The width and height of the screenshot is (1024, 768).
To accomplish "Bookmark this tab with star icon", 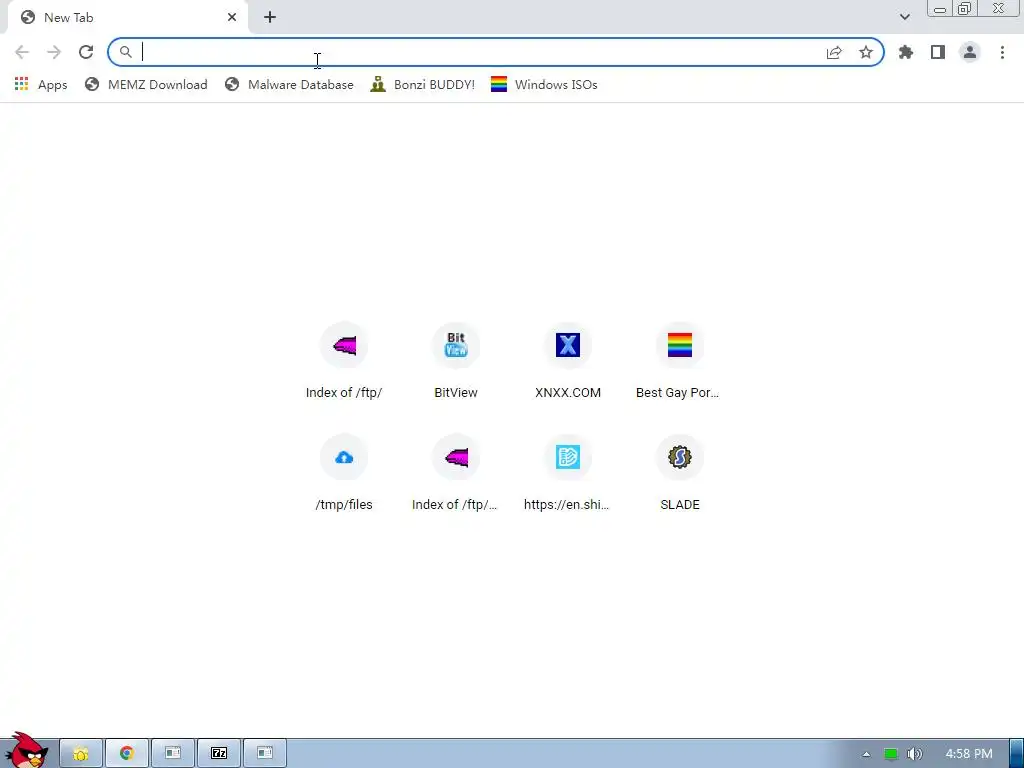I will [x=866, y=52].
